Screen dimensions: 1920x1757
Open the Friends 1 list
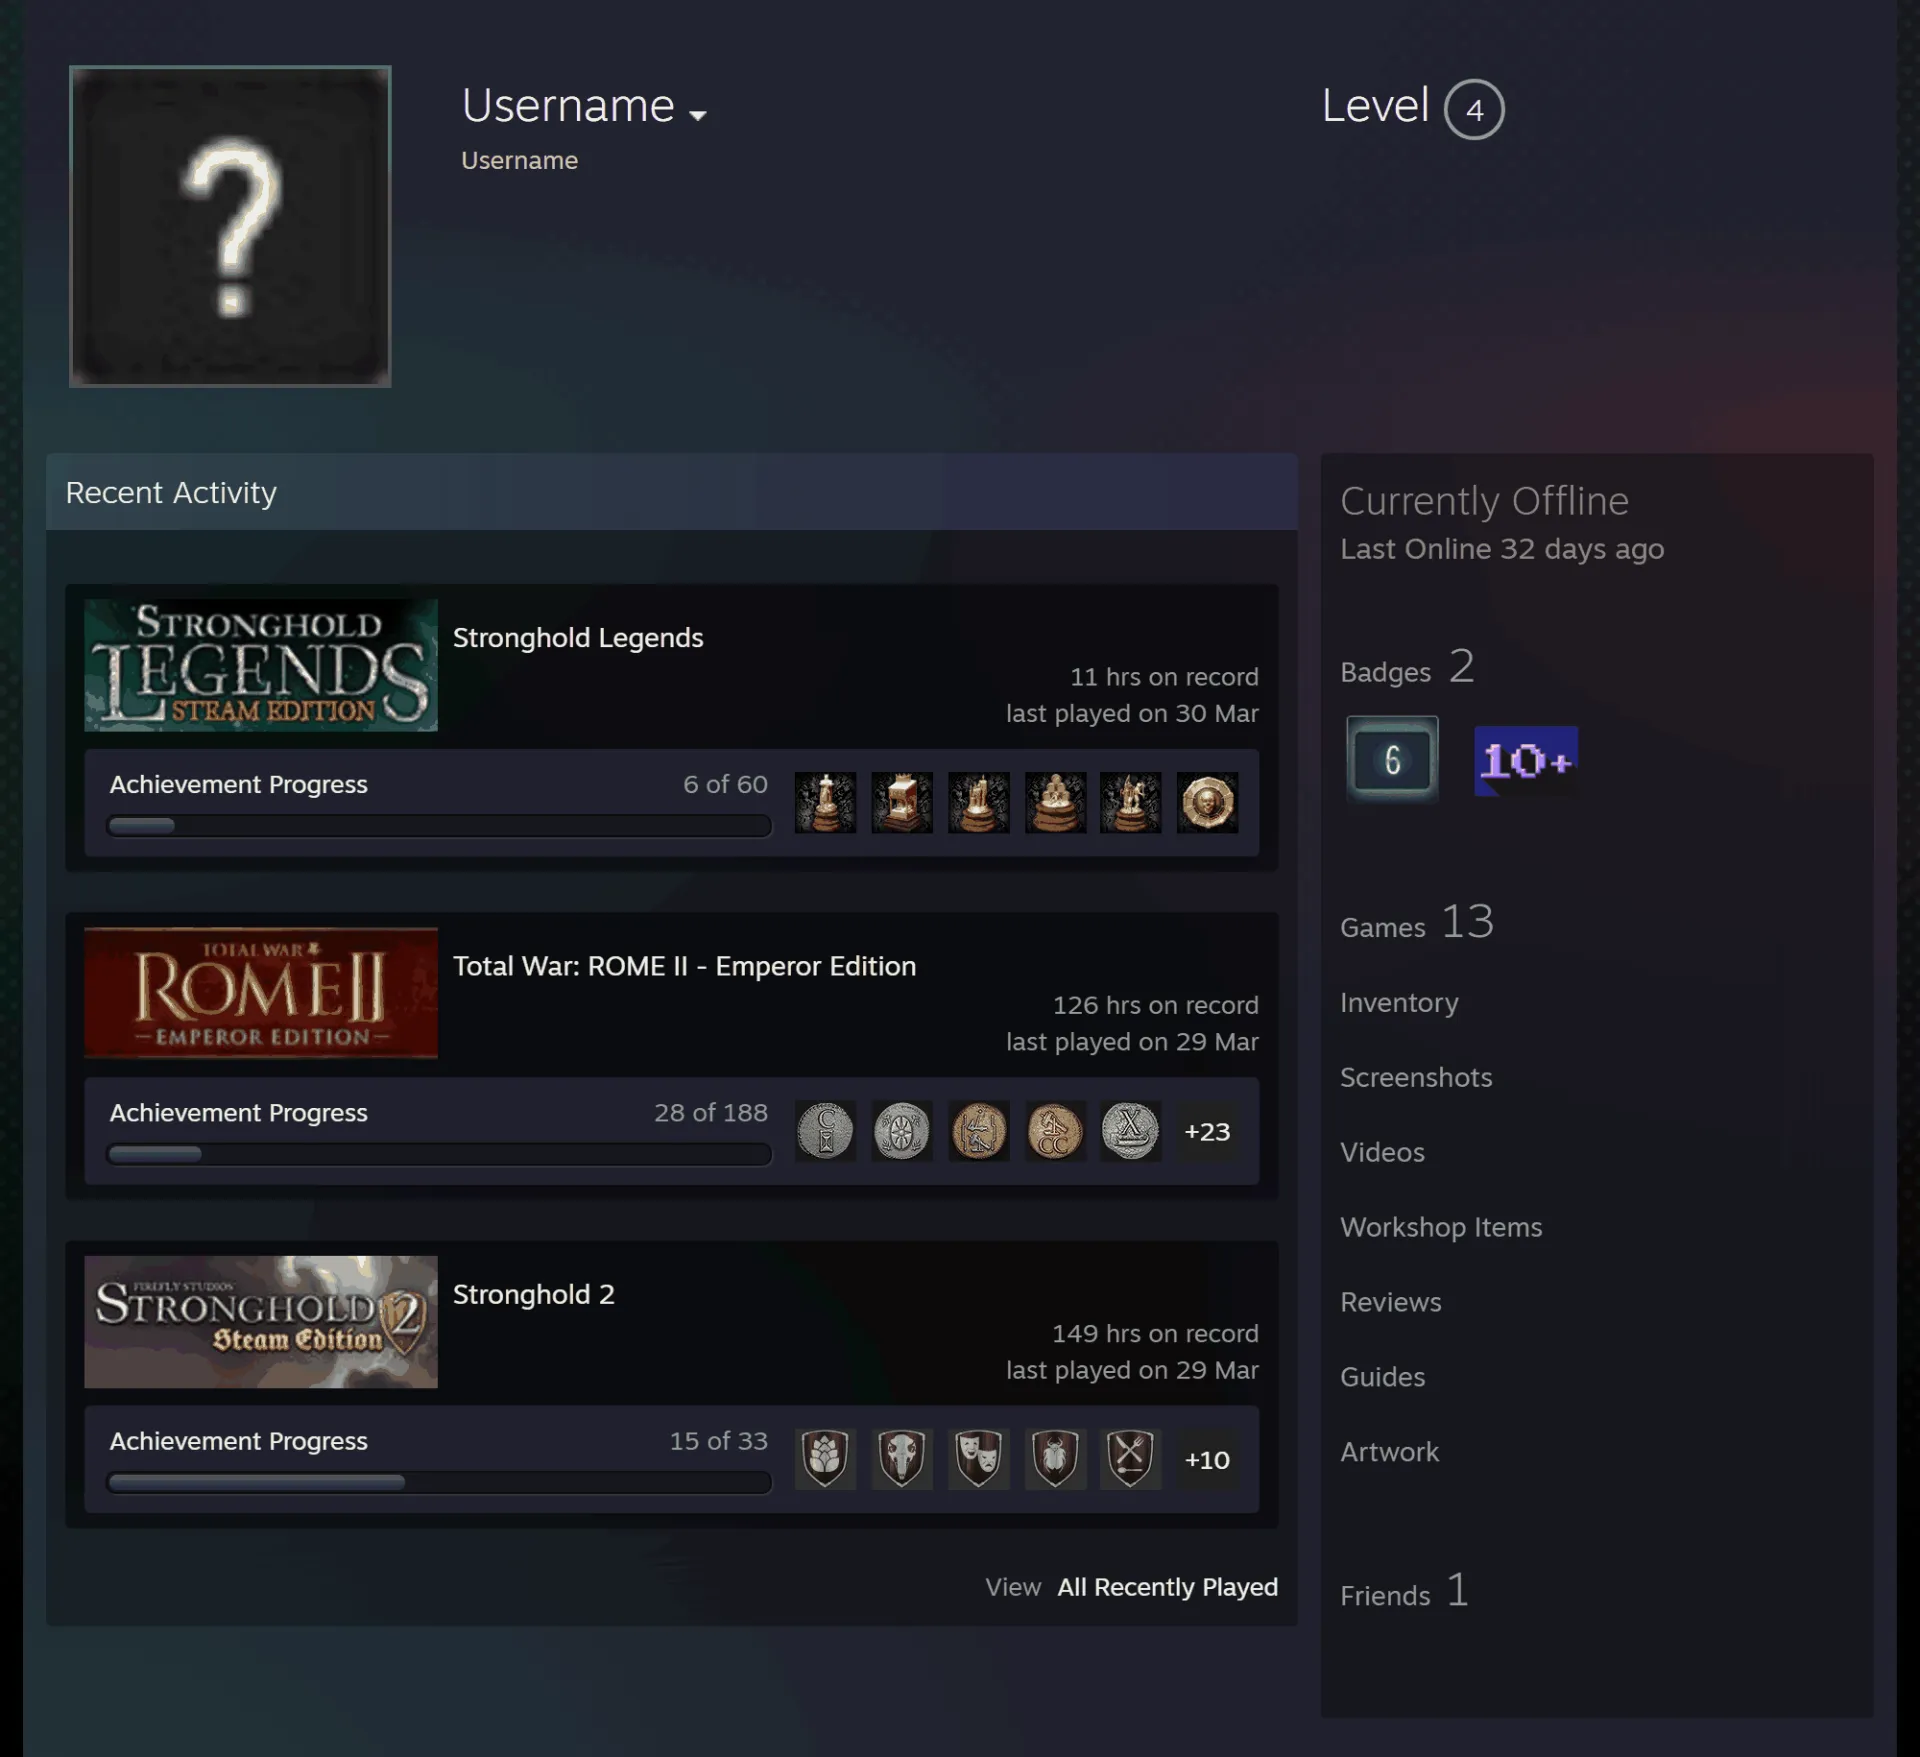[x=1405, y=1591]
